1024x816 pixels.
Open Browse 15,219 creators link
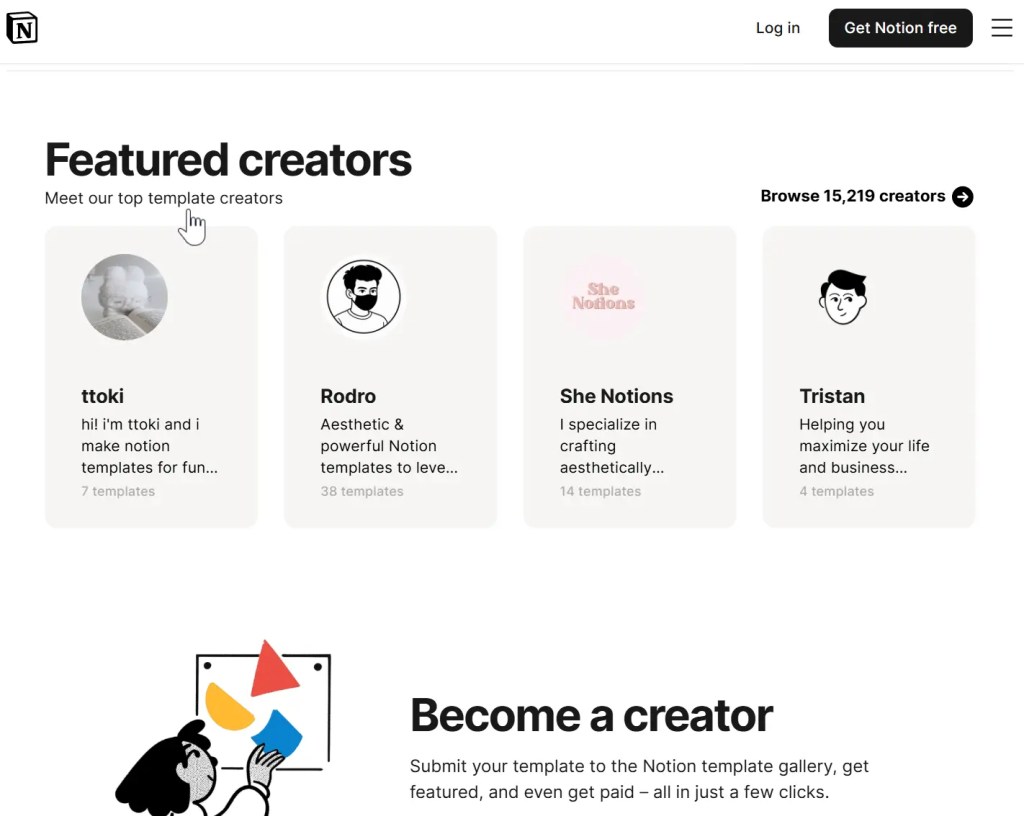852,197
